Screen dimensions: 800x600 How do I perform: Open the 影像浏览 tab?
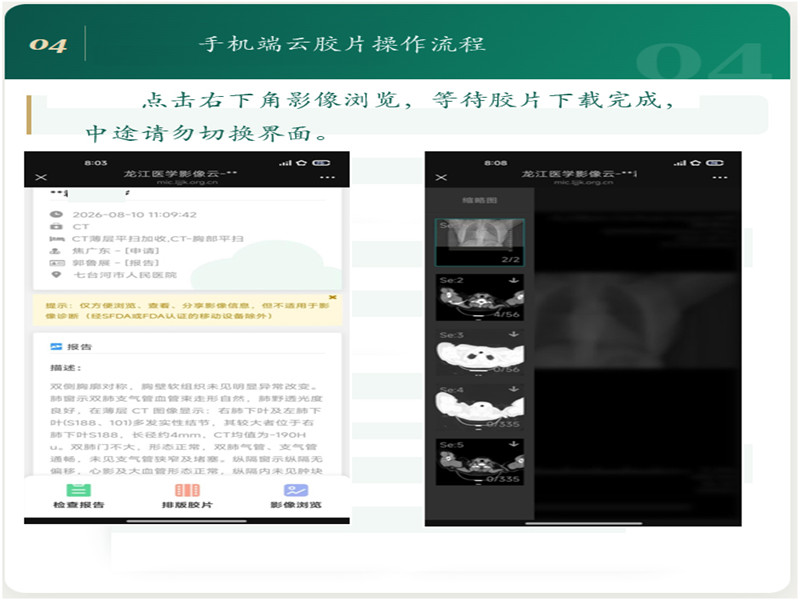[x=296, y=496]
